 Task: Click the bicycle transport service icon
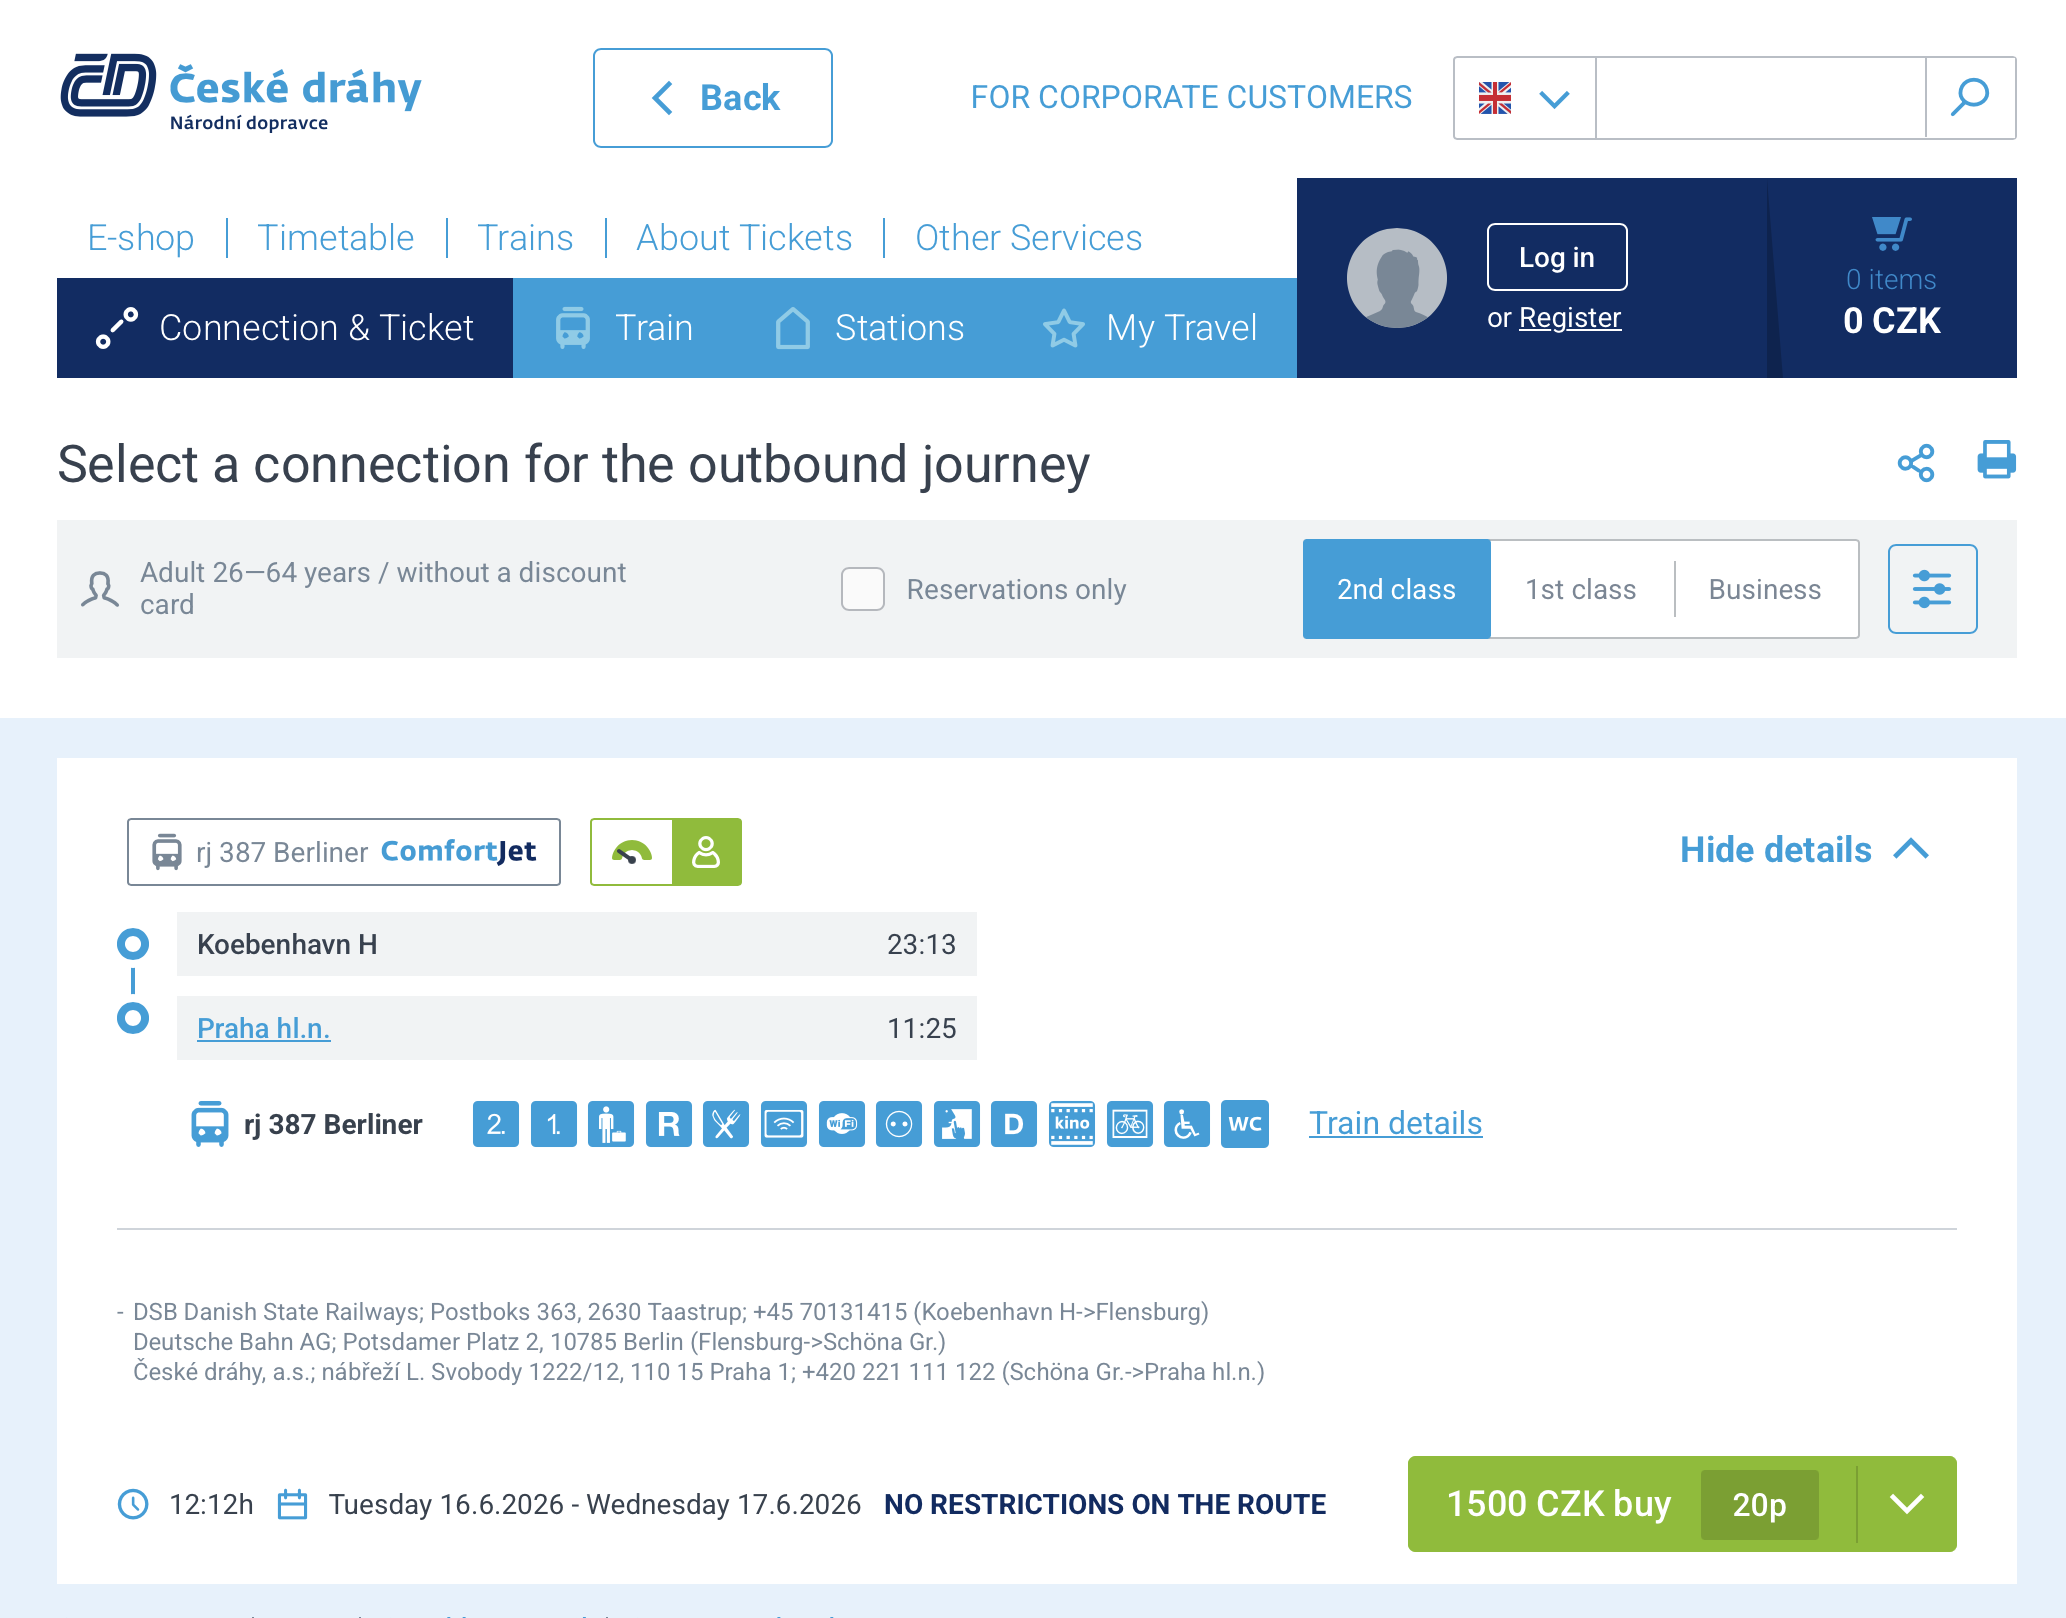pyautogui.click(x=1129, y=1124)
